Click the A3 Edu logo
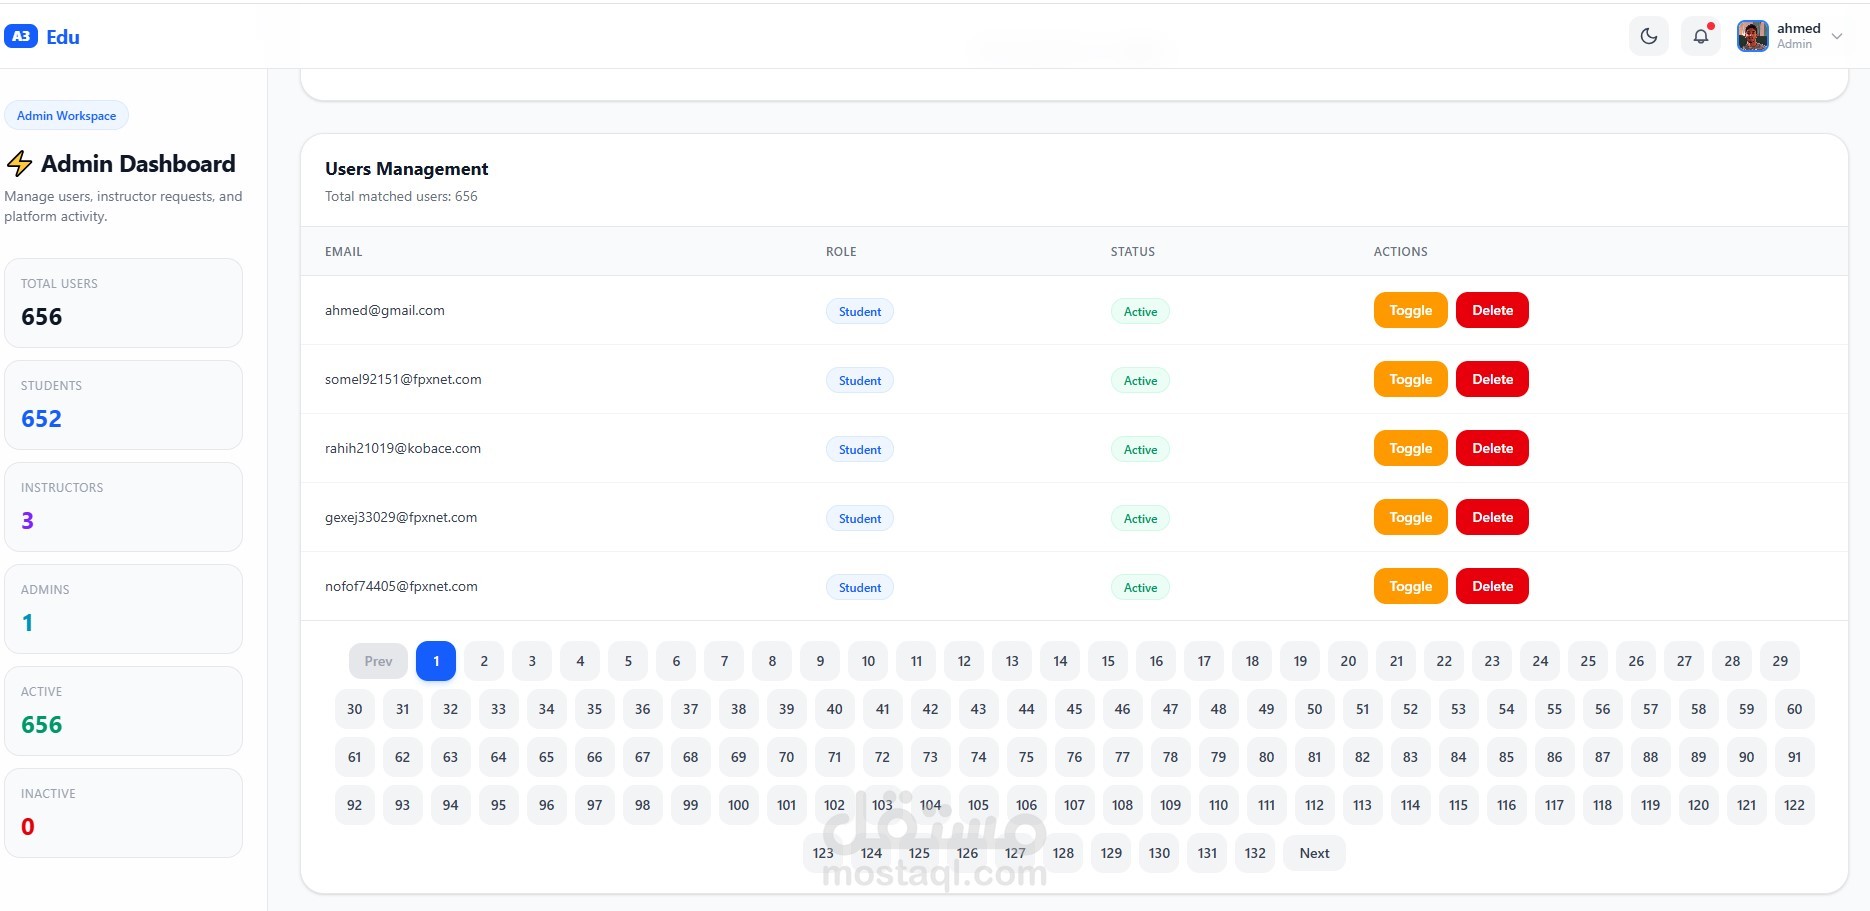1870x911 pixels. point(42,37)
